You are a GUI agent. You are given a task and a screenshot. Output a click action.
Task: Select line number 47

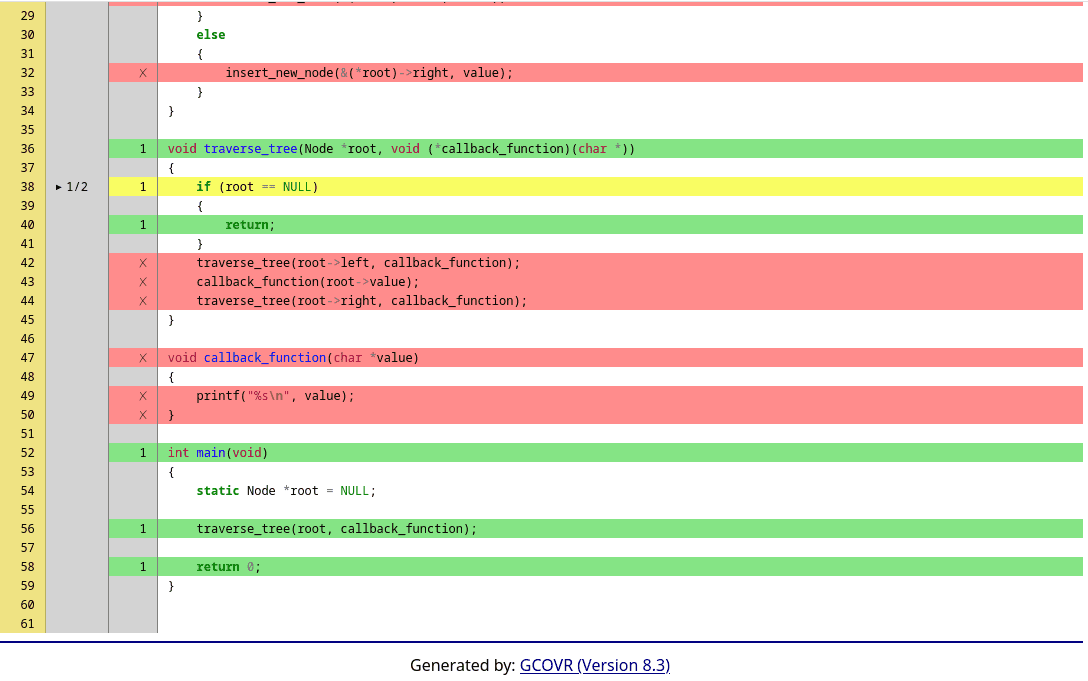coord(27,358)
